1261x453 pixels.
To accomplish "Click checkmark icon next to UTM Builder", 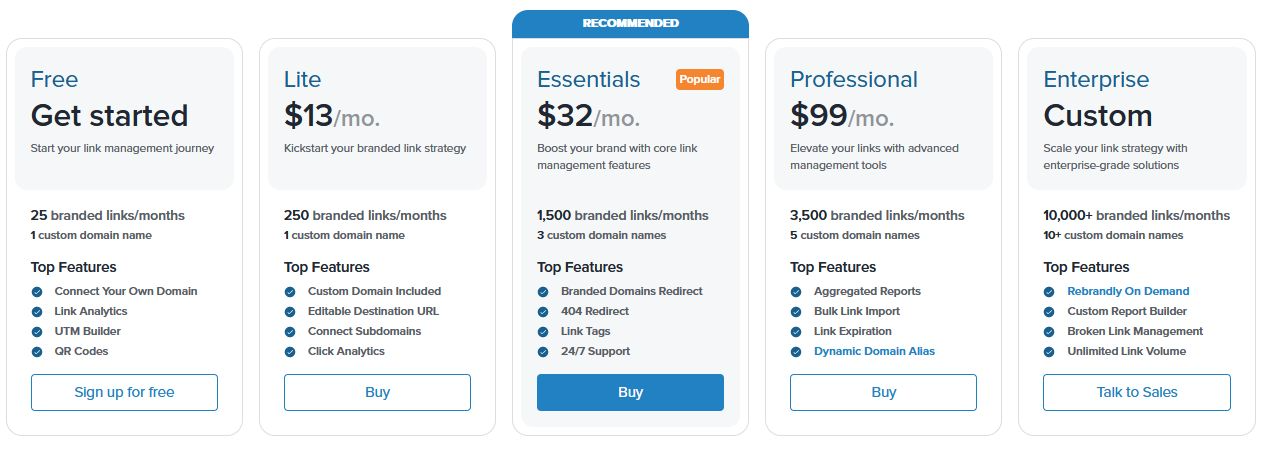I will [x=37, y=332].
